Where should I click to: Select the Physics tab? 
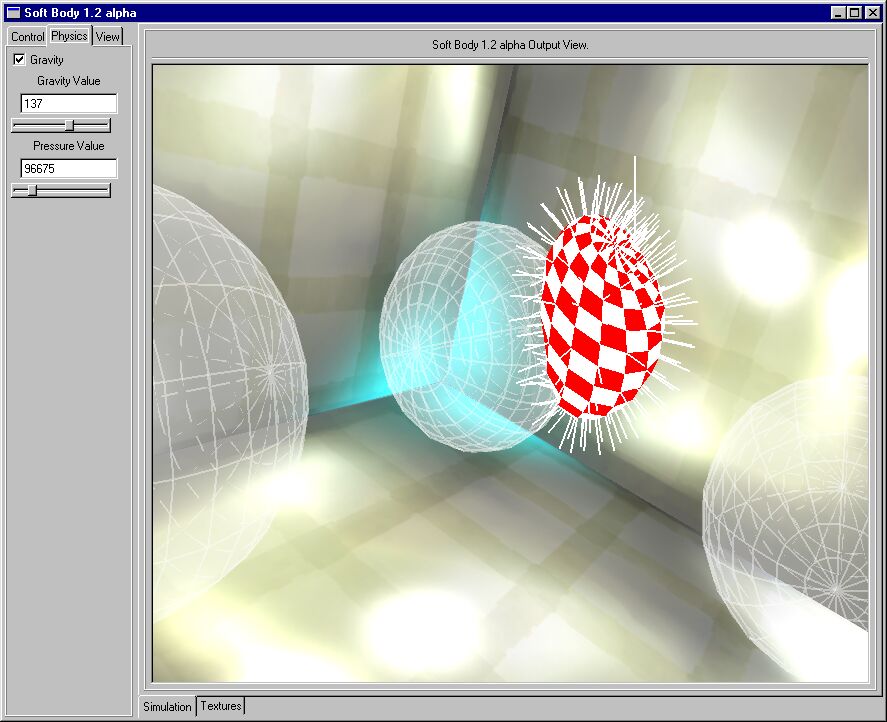pos(69,36)
